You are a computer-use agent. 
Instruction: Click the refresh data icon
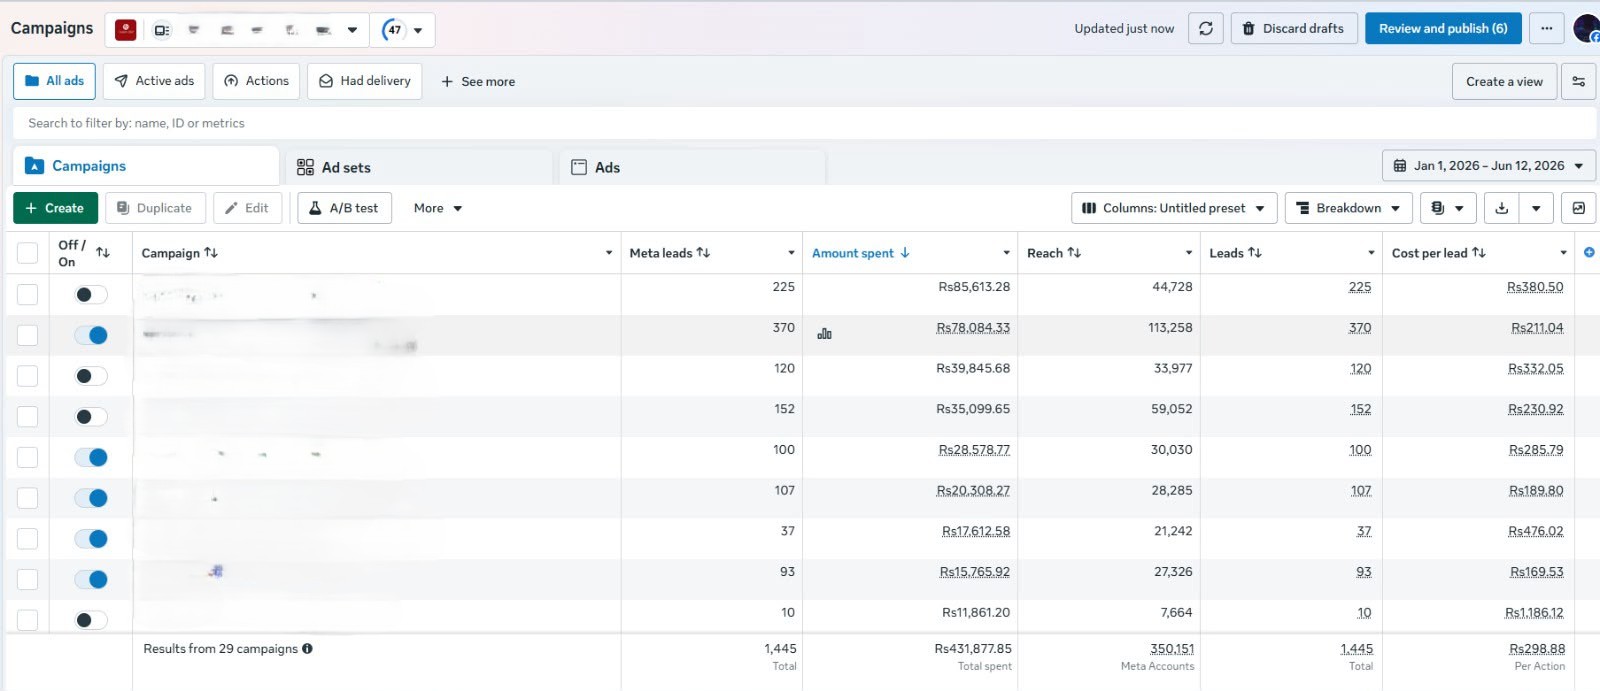coord(1206,29)
